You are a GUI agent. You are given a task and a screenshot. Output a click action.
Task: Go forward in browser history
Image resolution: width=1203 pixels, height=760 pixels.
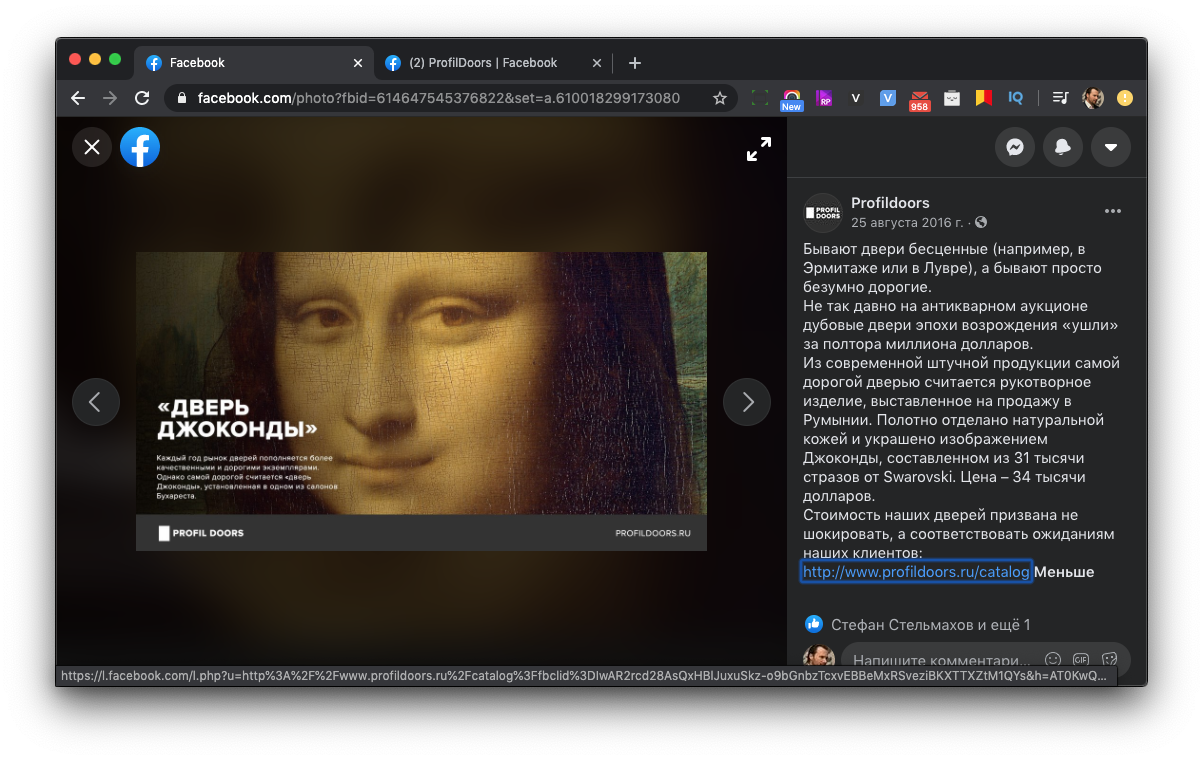(x=110, y=98)
